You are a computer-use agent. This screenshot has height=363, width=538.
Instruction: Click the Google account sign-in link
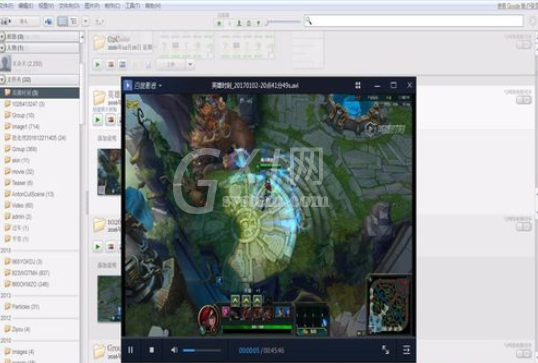[x=517, y=5]
